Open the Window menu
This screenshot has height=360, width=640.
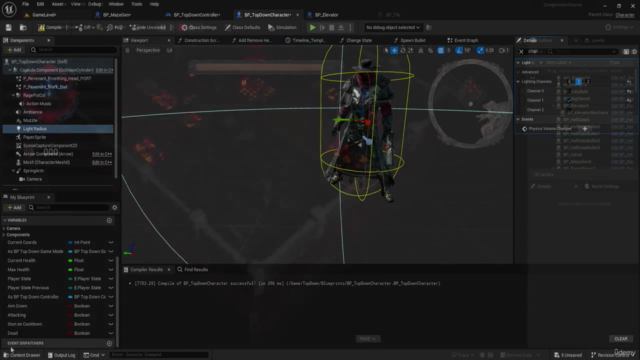116,4
